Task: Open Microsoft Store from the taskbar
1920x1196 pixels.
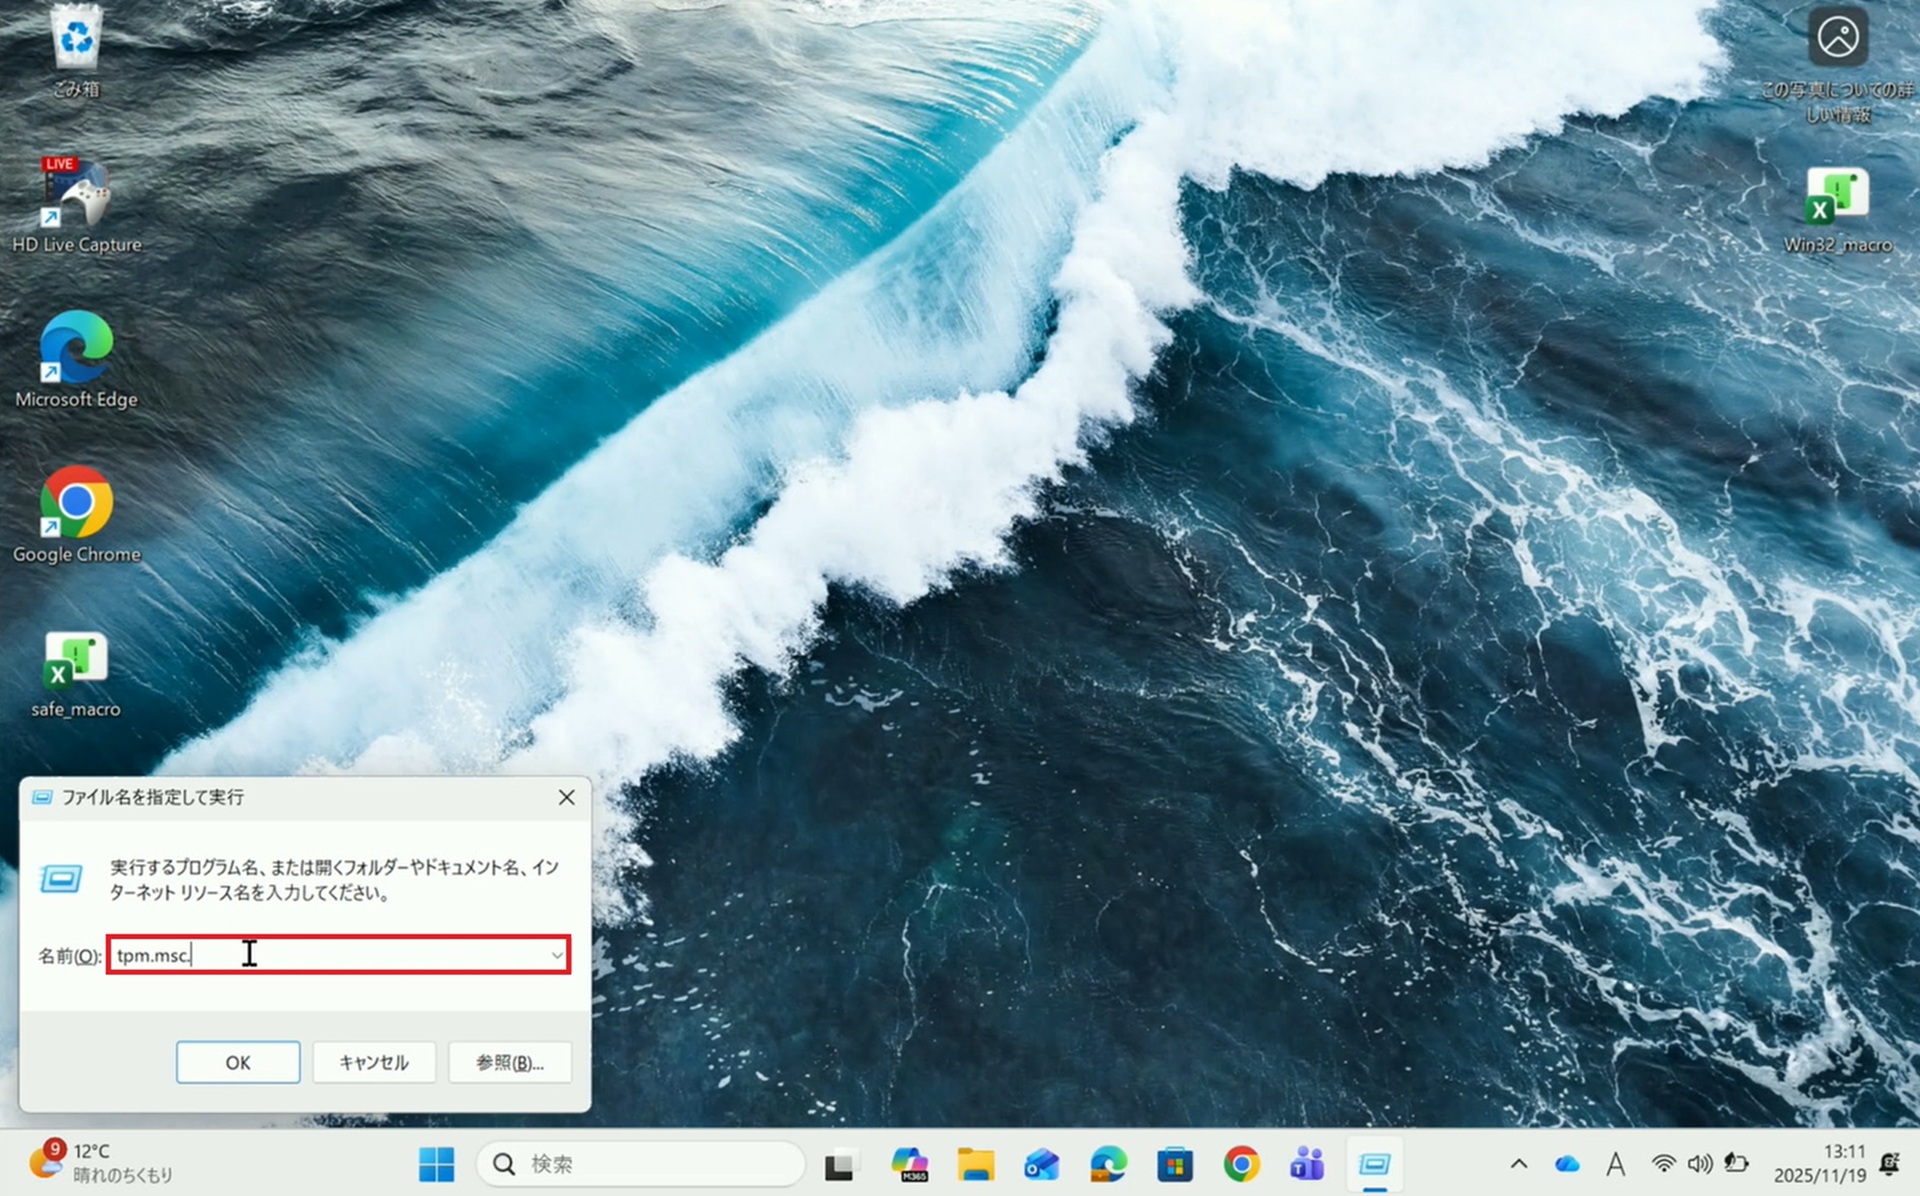Action: click(1174, 1164)
